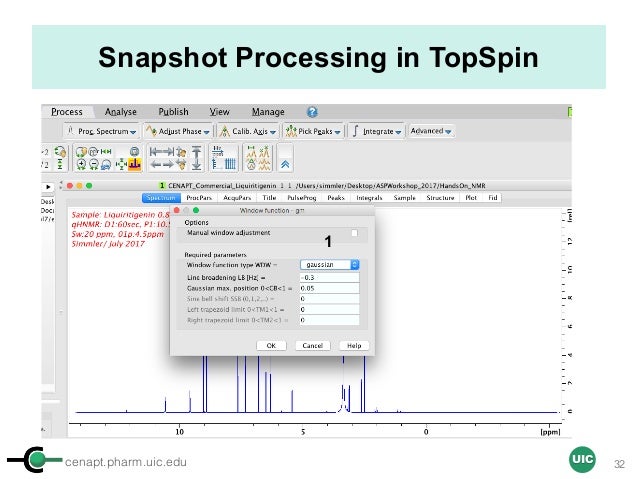Click the overlay multiple spectra icon
Image resolution: width=638 pixels, height=479 pixels.
264,151
